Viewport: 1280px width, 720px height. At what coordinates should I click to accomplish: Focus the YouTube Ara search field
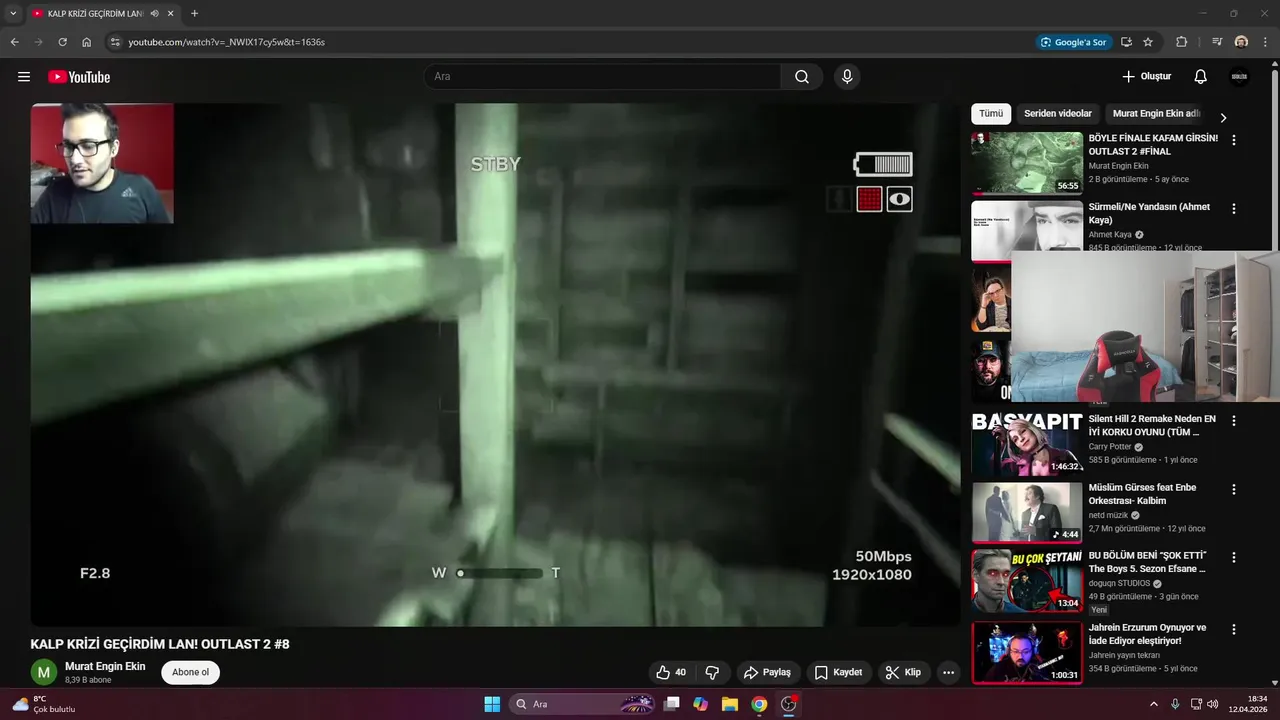(602, 77)
